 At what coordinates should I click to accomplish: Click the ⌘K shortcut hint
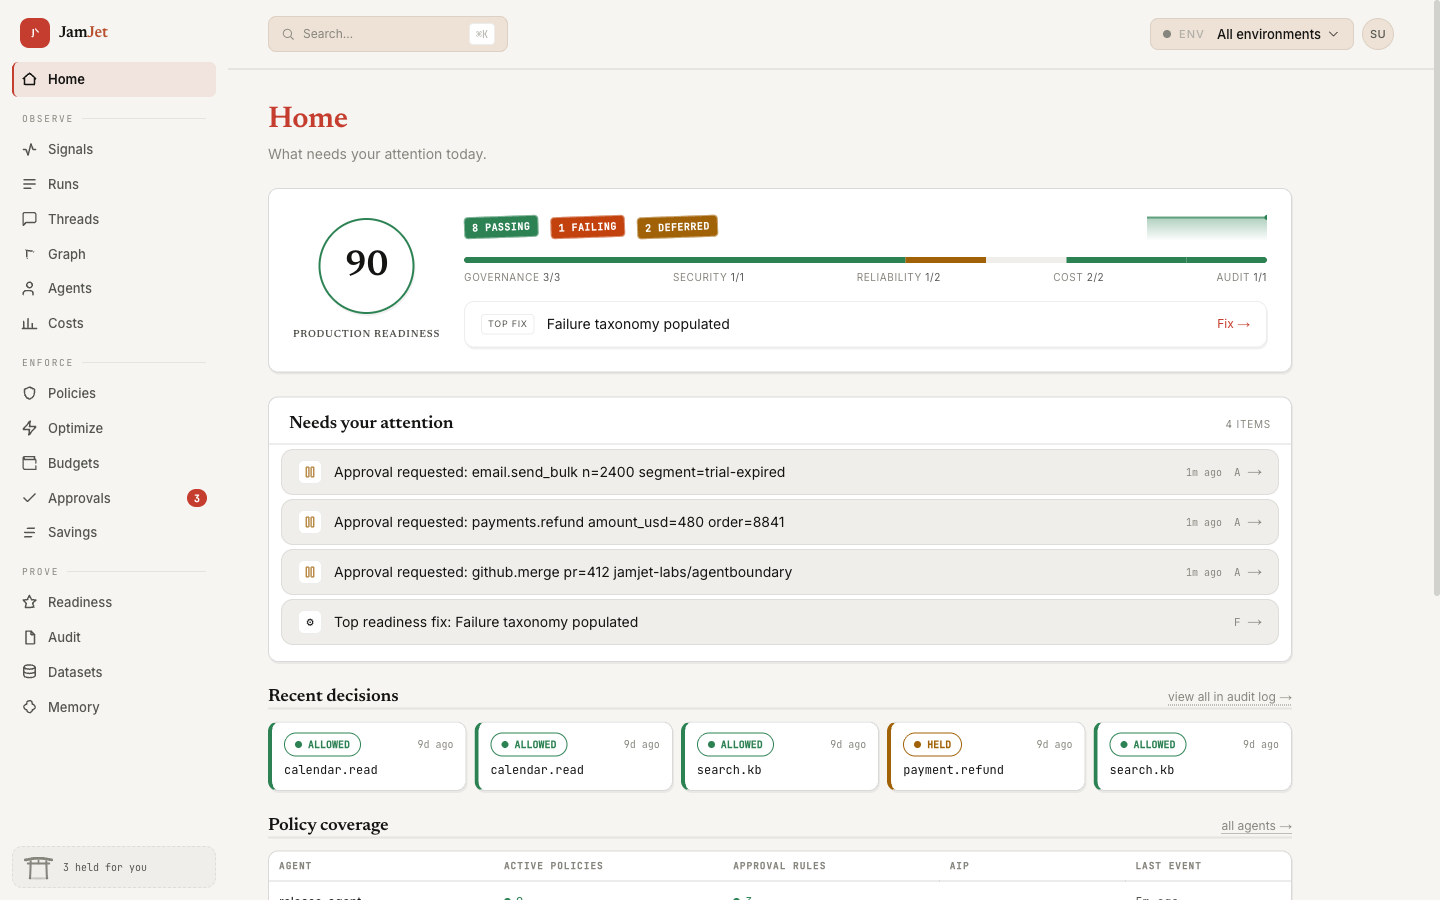[x=482, y=34]
